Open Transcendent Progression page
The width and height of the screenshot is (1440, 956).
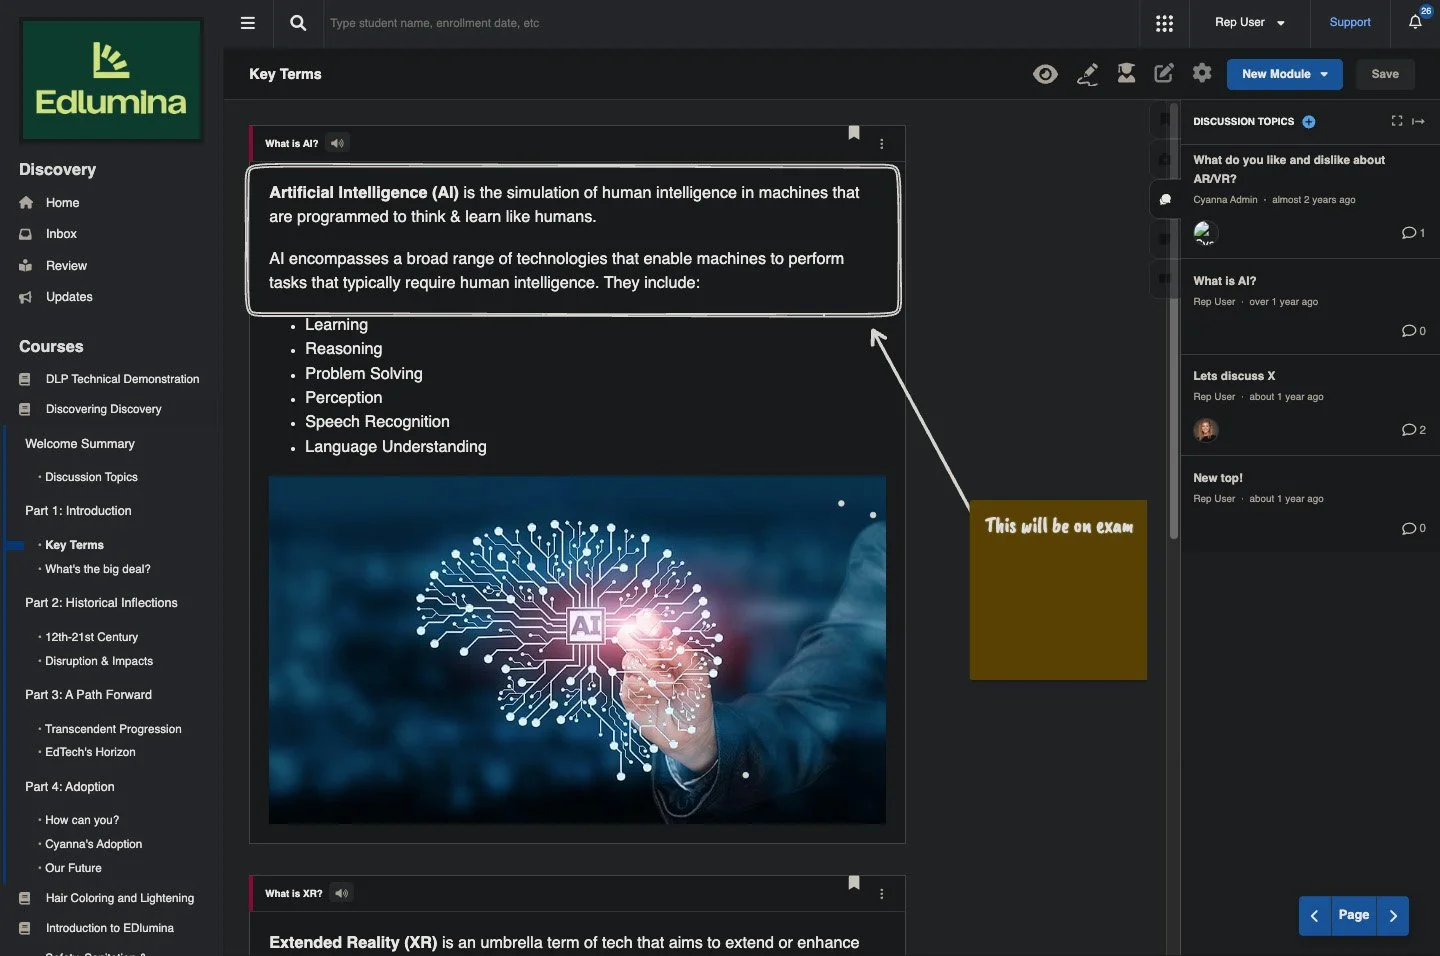113,729
